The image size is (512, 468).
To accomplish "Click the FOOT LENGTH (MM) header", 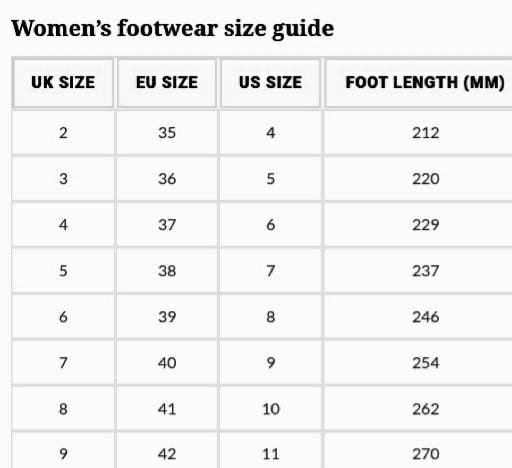I will 425,83.
